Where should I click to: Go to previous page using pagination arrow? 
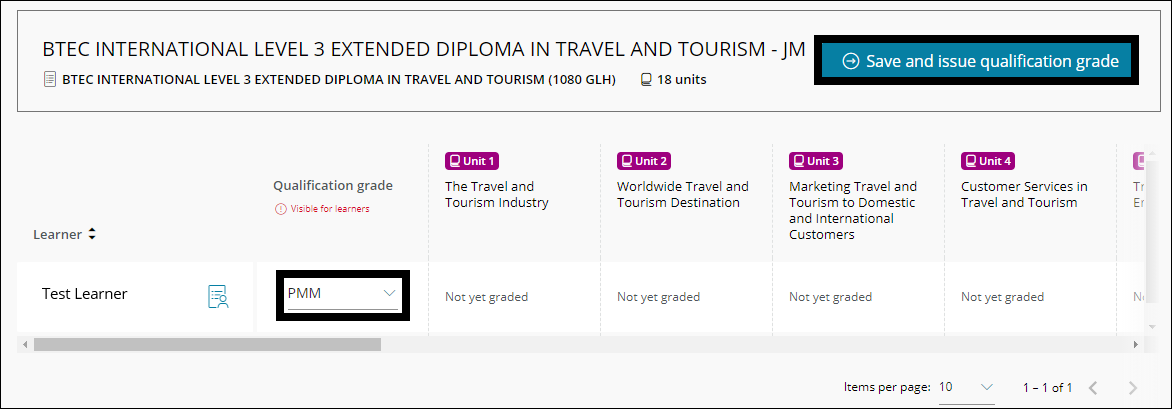tap(1093, 387)
